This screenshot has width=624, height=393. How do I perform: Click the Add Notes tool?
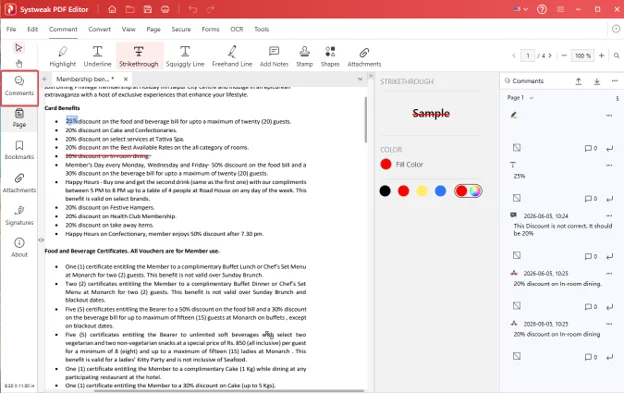[x=274, y=56]
